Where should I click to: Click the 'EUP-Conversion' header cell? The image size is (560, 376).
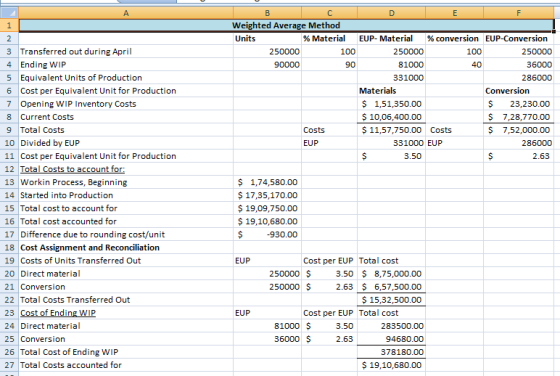519,39
